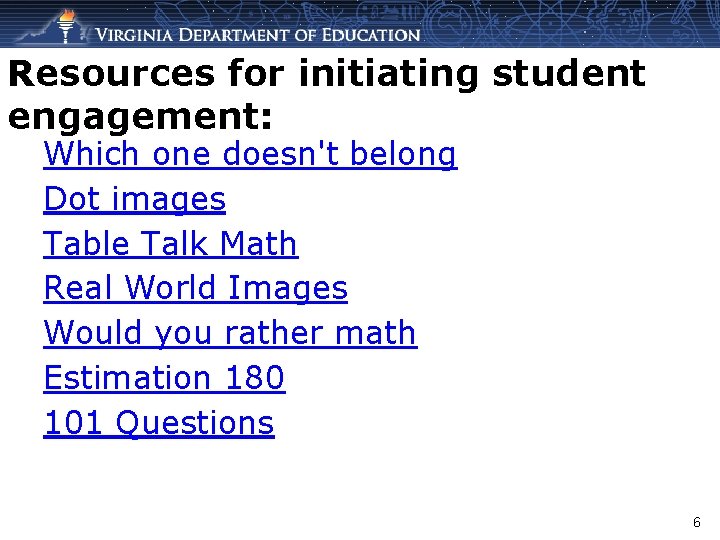Open the 'Which one doesn't belong' link
720x540 pixels.
pyautogui.click(x=250, y=155)
